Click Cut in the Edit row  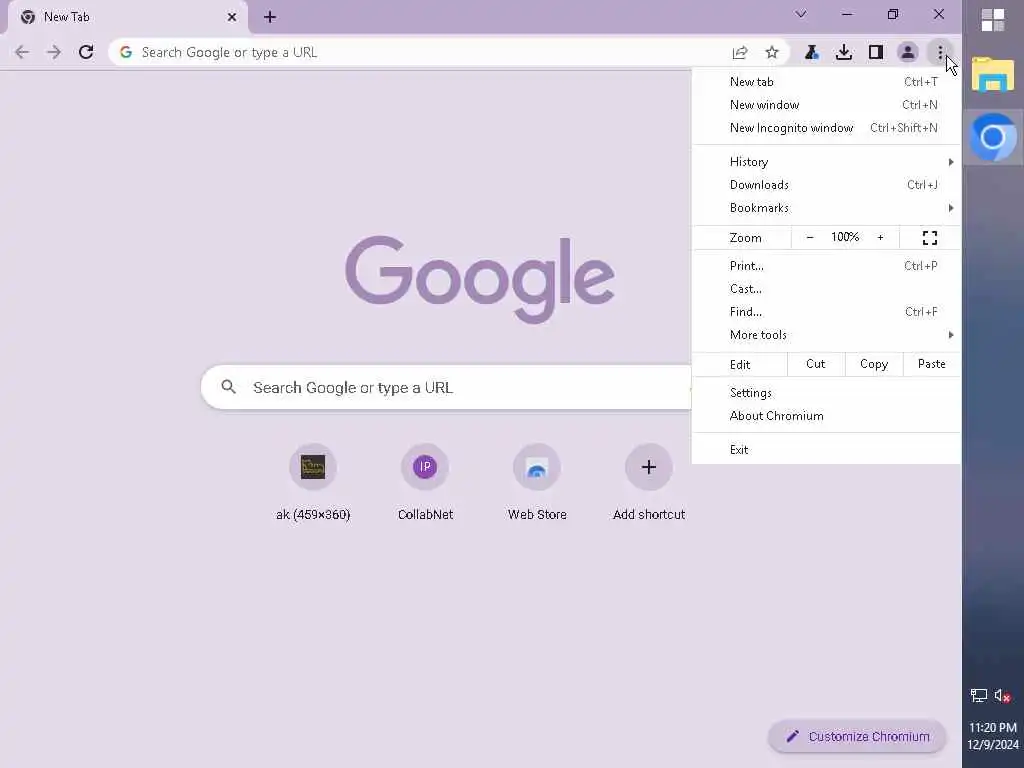pos(816,364)
